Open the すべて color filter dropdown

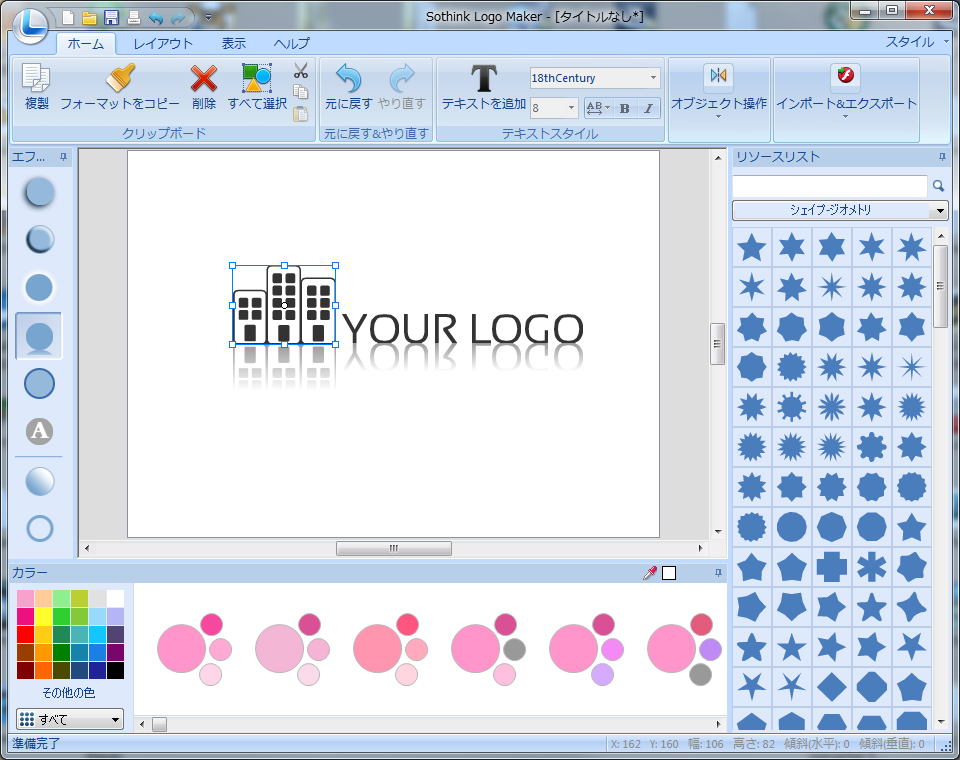115,719
